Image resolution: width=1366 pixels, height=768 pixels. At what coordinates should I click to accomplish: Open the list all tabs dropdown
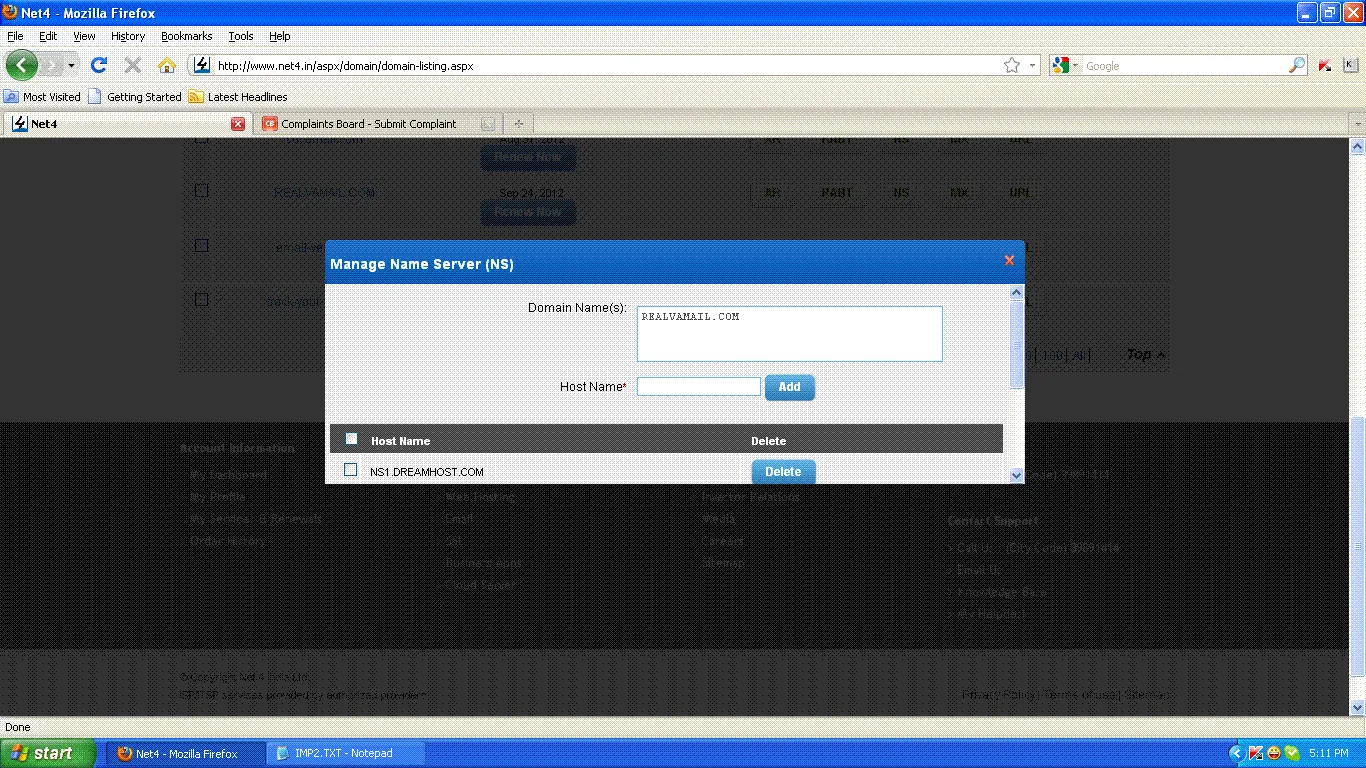click(1356, 124)
